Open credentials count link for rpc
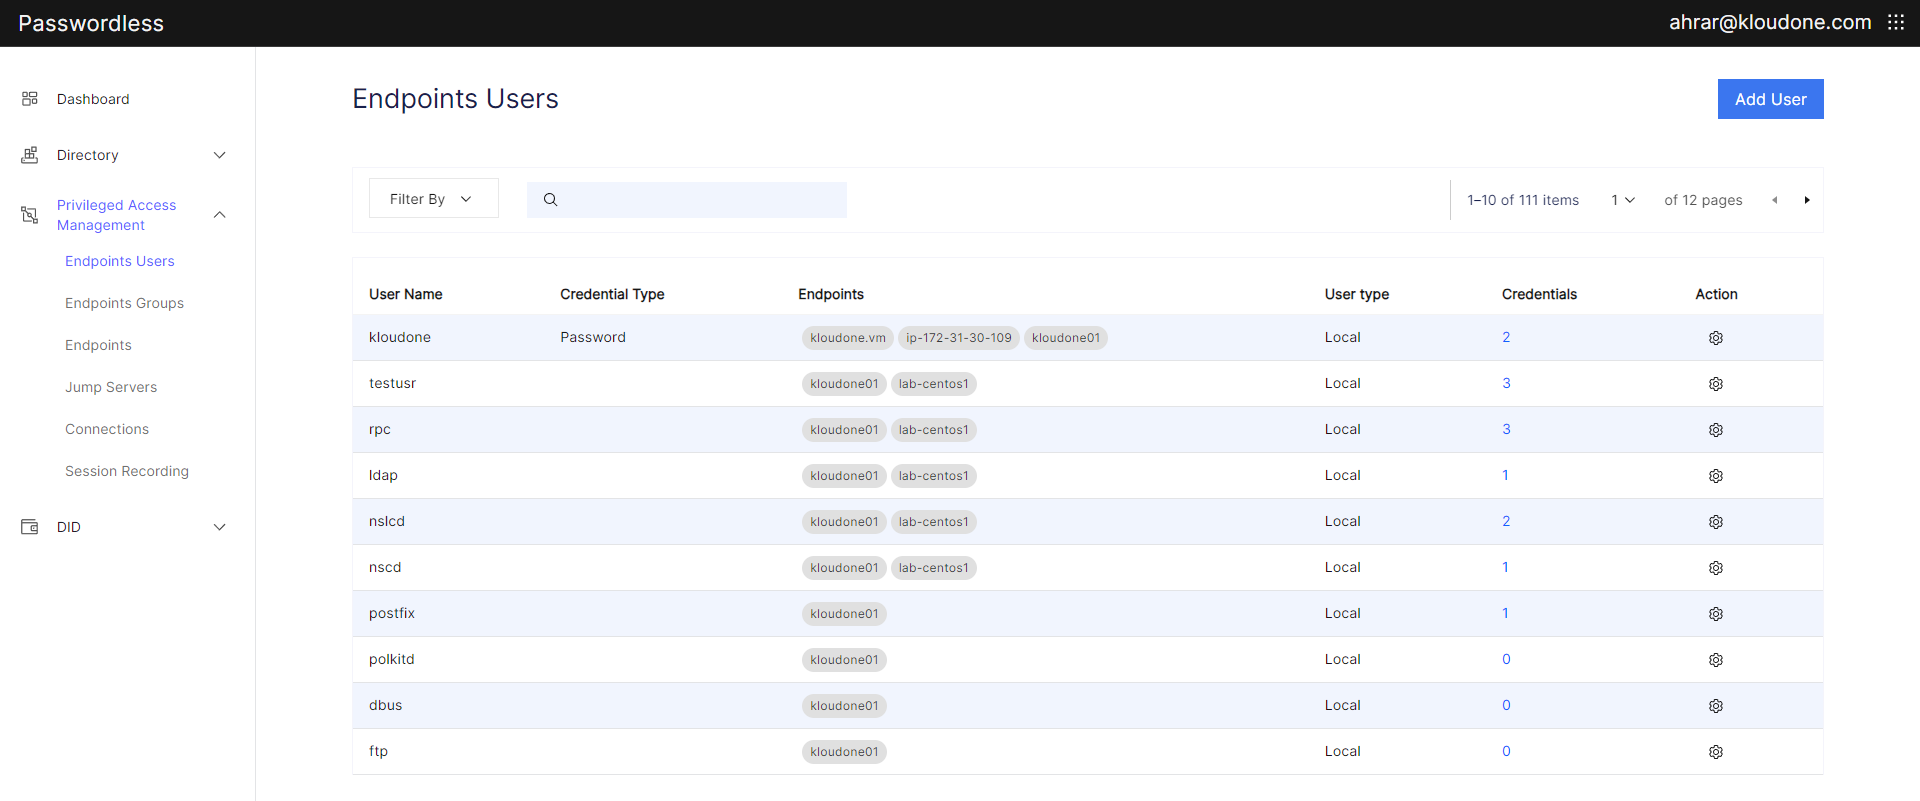The height and width of the screenshot is (801, 1920). (1506, 430)
